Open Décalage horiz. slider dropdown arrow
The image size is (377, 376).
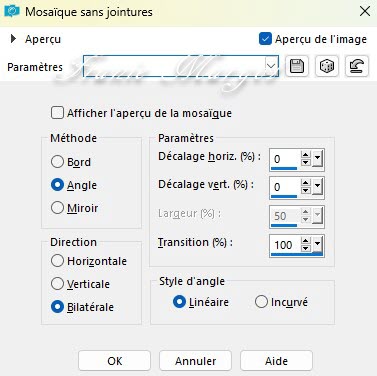[x=317, y=159]
